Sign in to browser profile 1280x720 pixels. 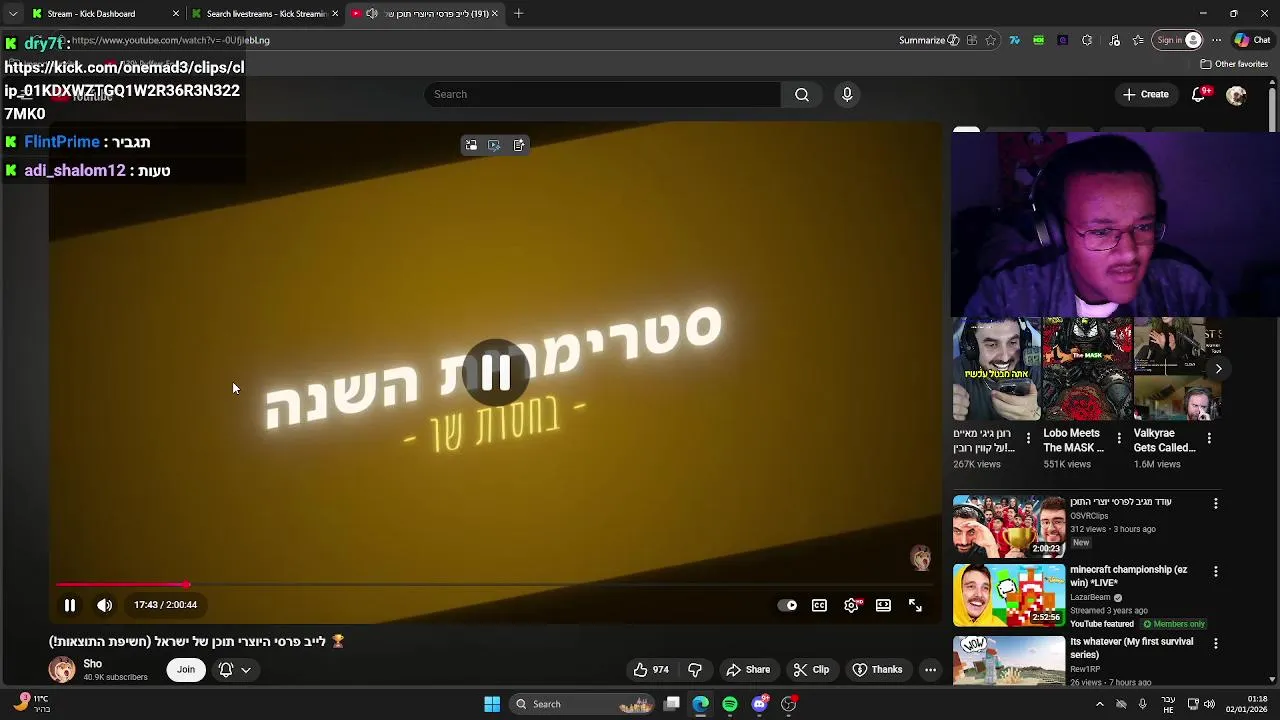point(1179,40)
